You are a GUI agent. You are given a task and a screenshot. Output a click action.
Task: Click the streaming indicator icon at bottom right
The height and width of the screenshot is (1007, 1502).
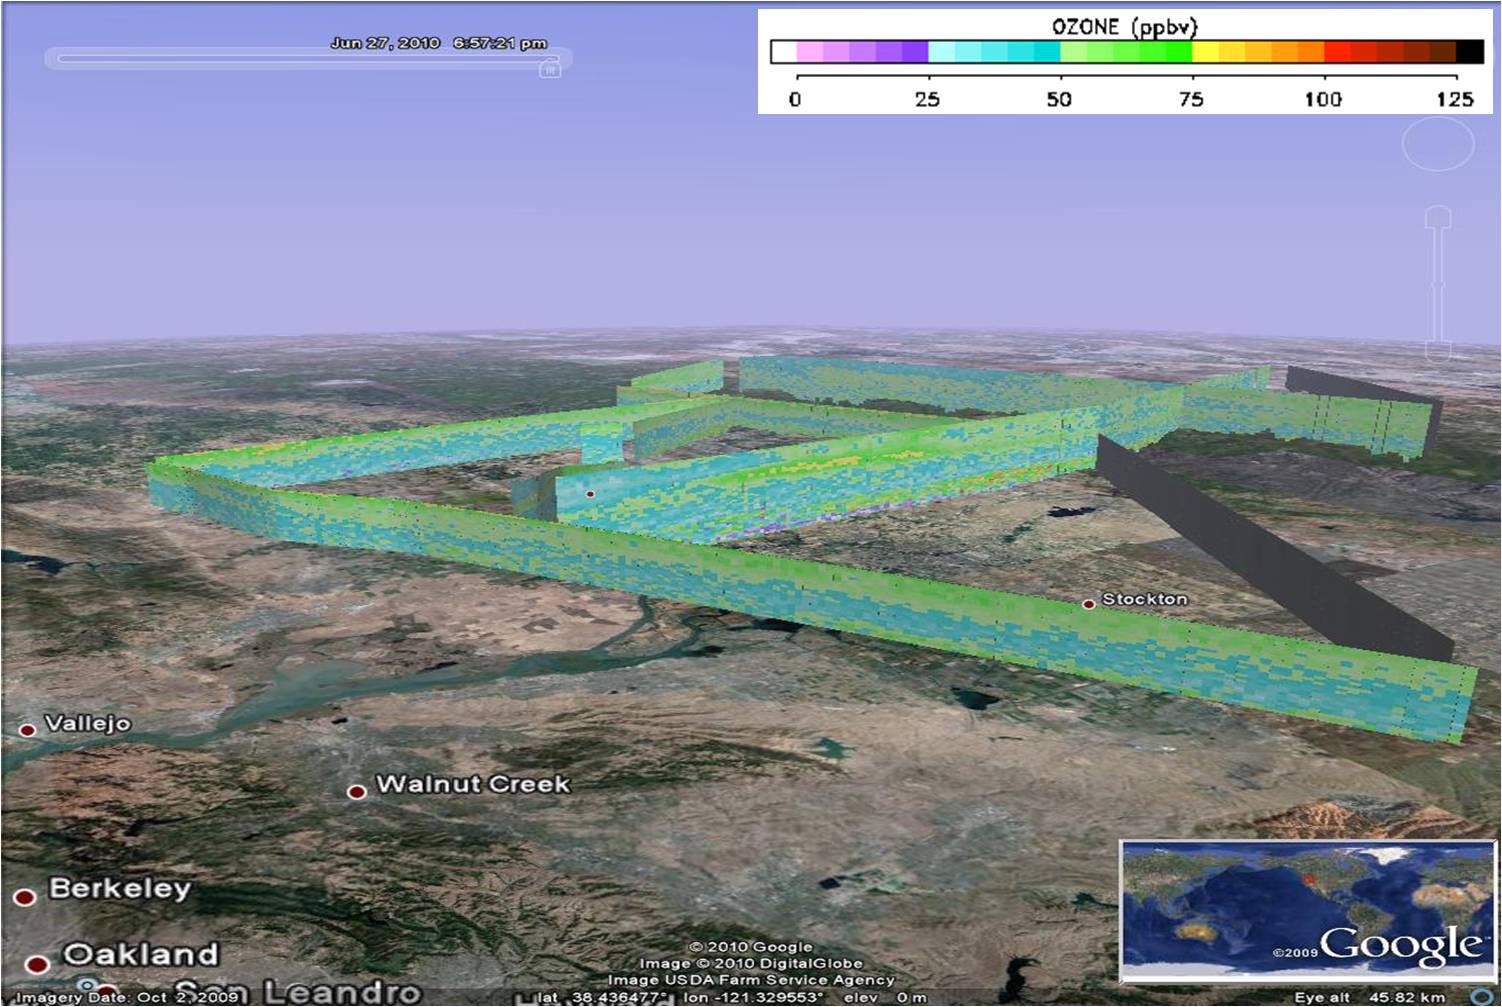pos(1484,997)
